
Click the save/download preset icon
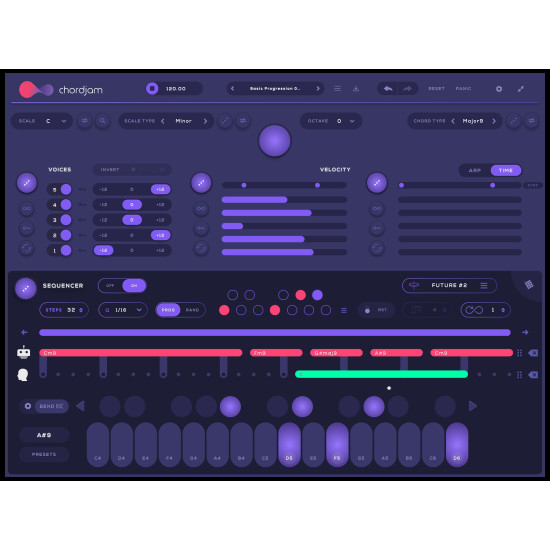pyautogui.click(x=356, y=88)
